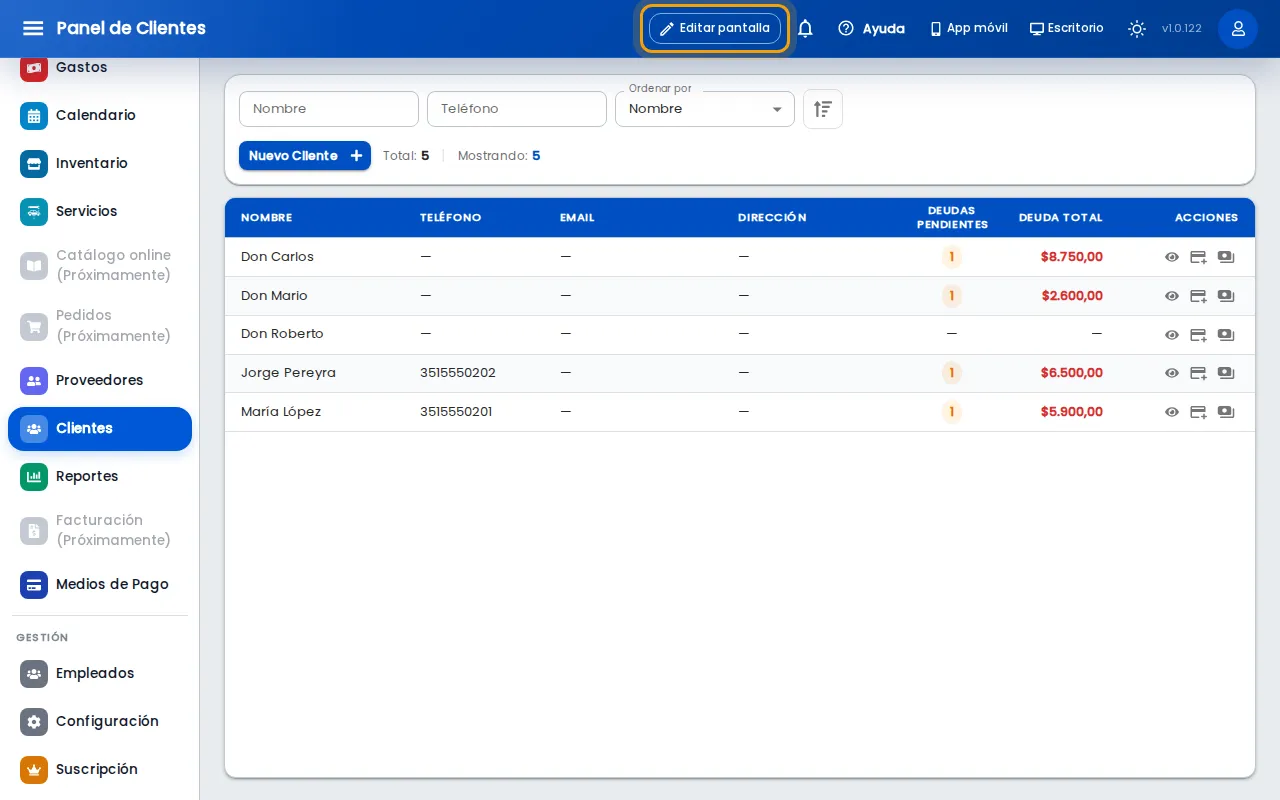Click the Deuda Total column header

(1060, 217)
